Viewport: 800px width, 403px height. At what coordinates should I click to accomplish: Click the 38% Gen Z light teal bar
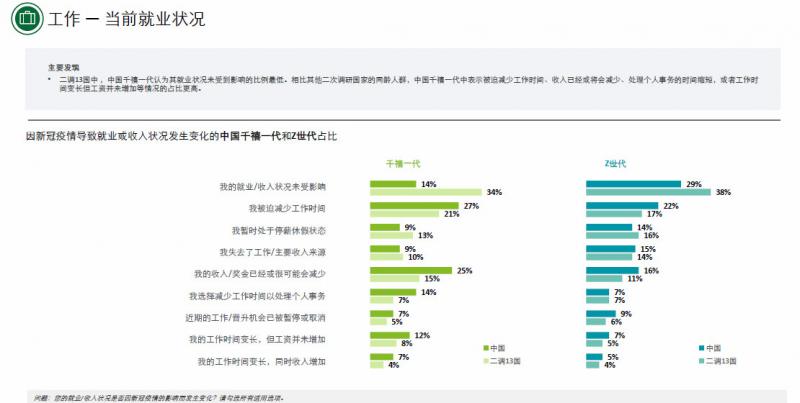tap(648, 192)
